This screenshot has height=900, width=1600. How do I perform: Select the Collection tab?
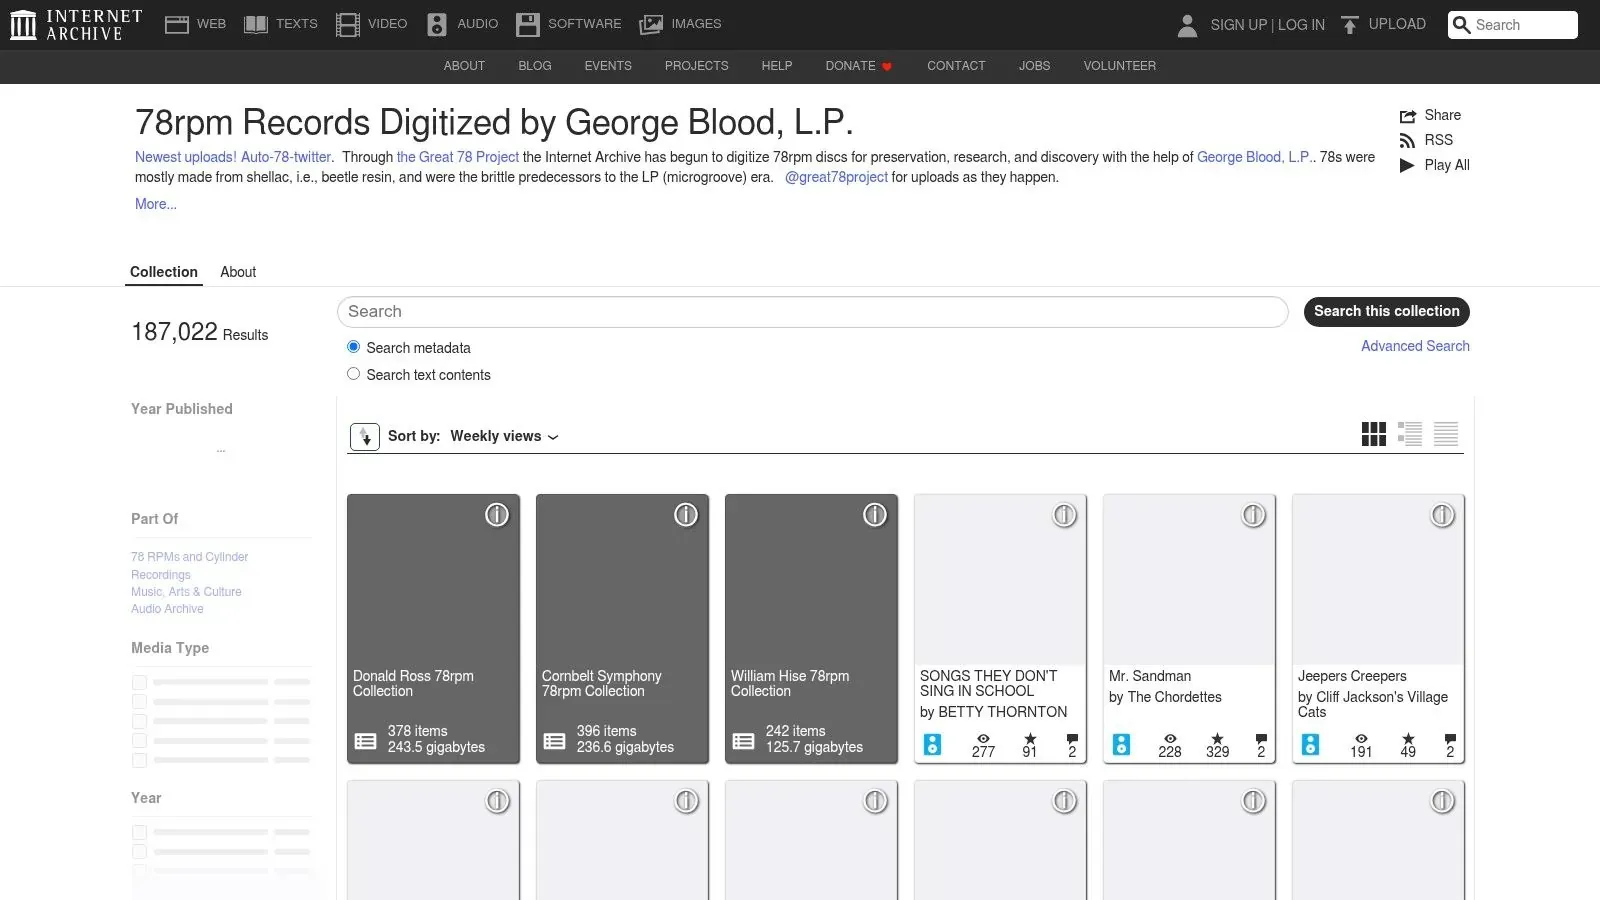[164, 272]
